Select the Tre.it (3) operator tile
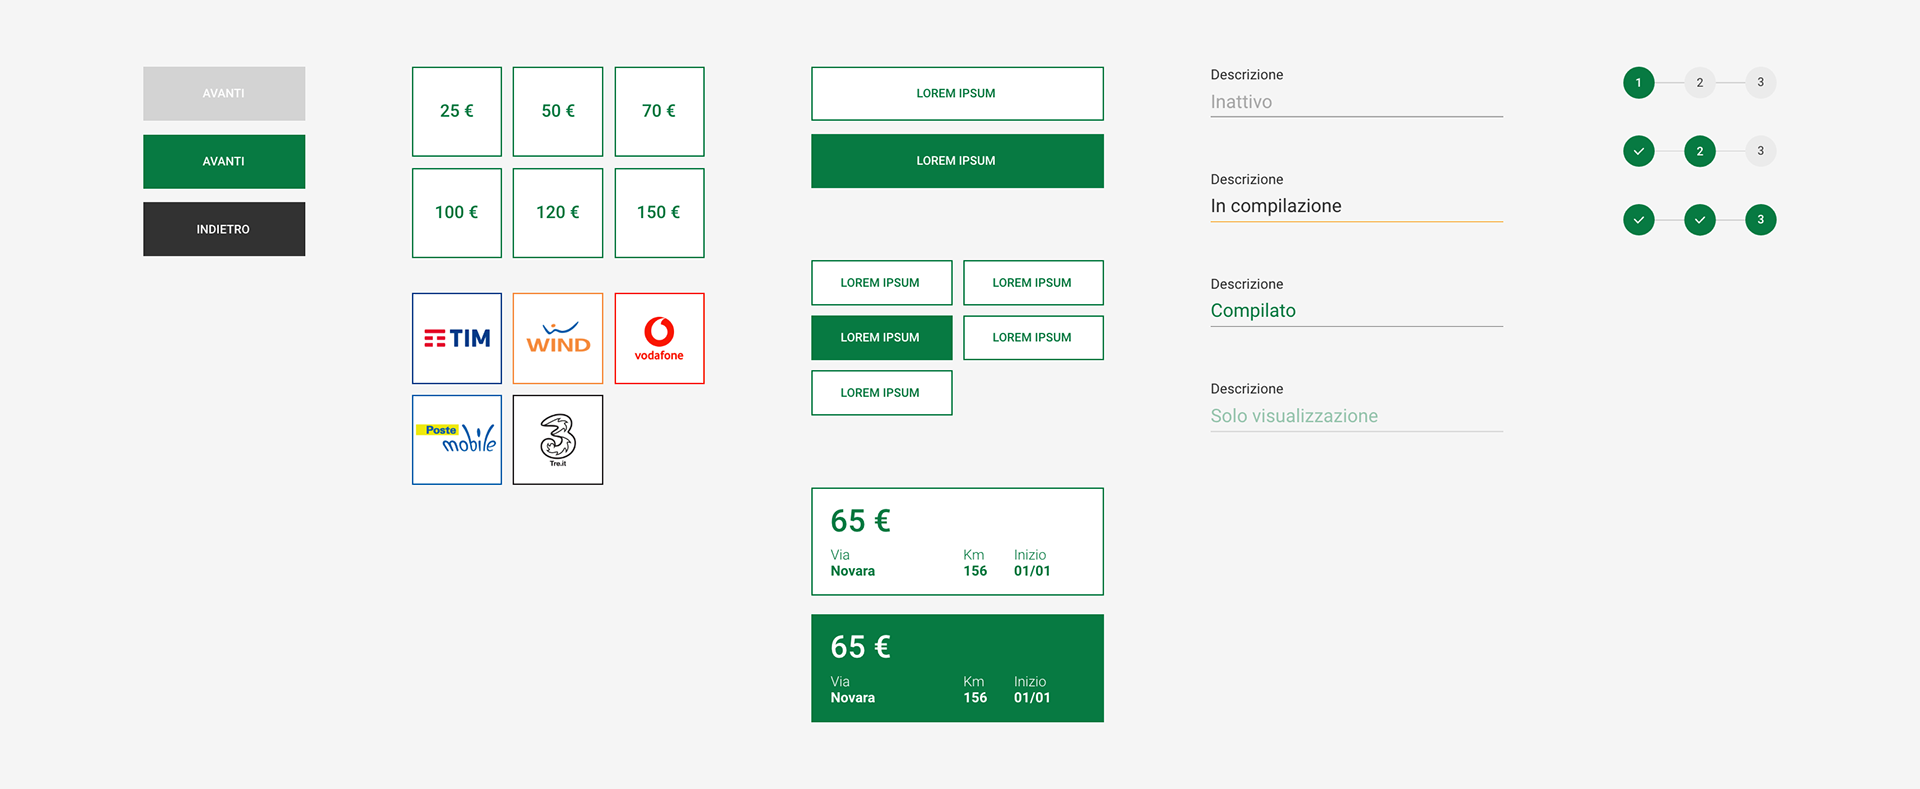1920x789 pixels. 558,440
